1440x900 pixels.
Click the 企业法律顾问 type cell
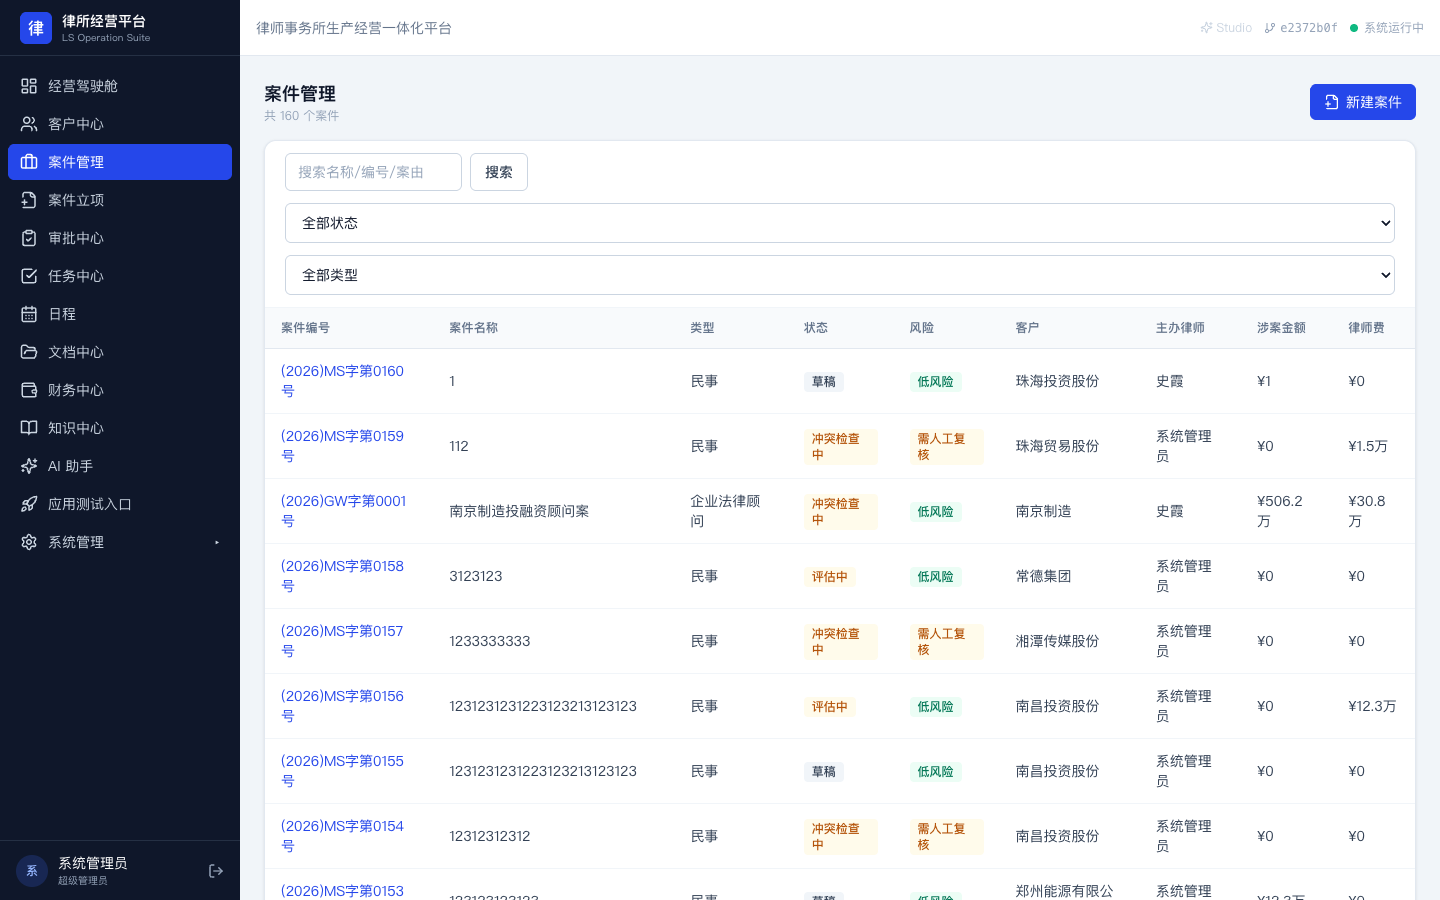point(725,511)
